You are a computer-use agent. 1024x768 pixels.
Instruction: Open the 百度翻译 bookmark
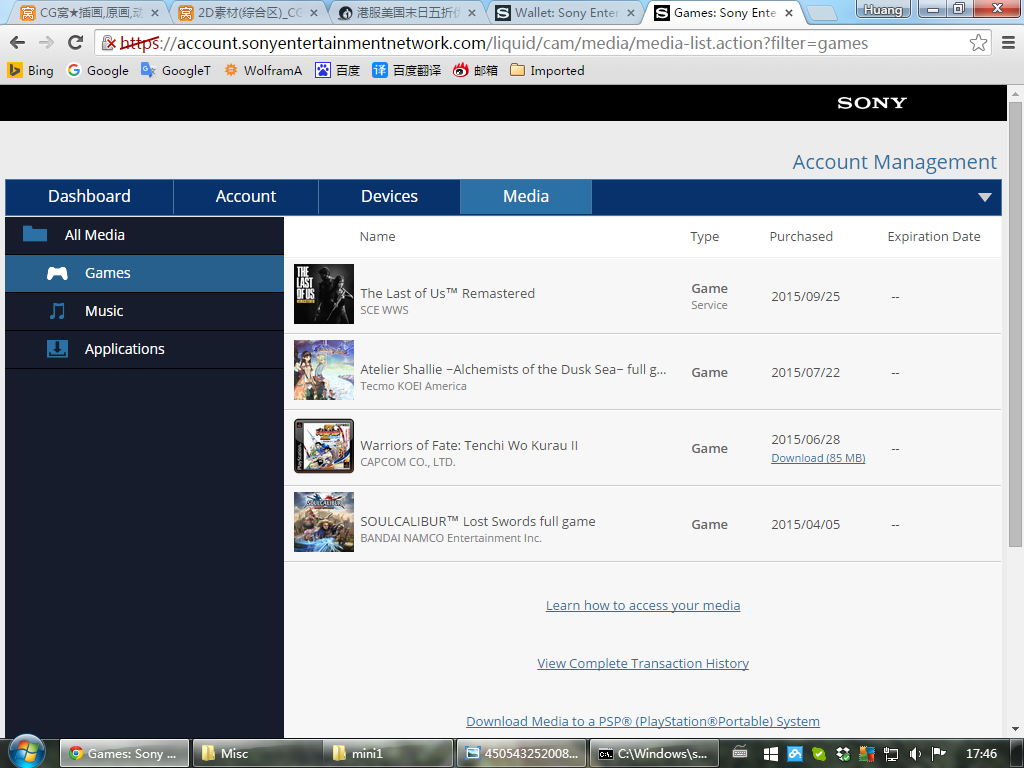coord(406,71)
